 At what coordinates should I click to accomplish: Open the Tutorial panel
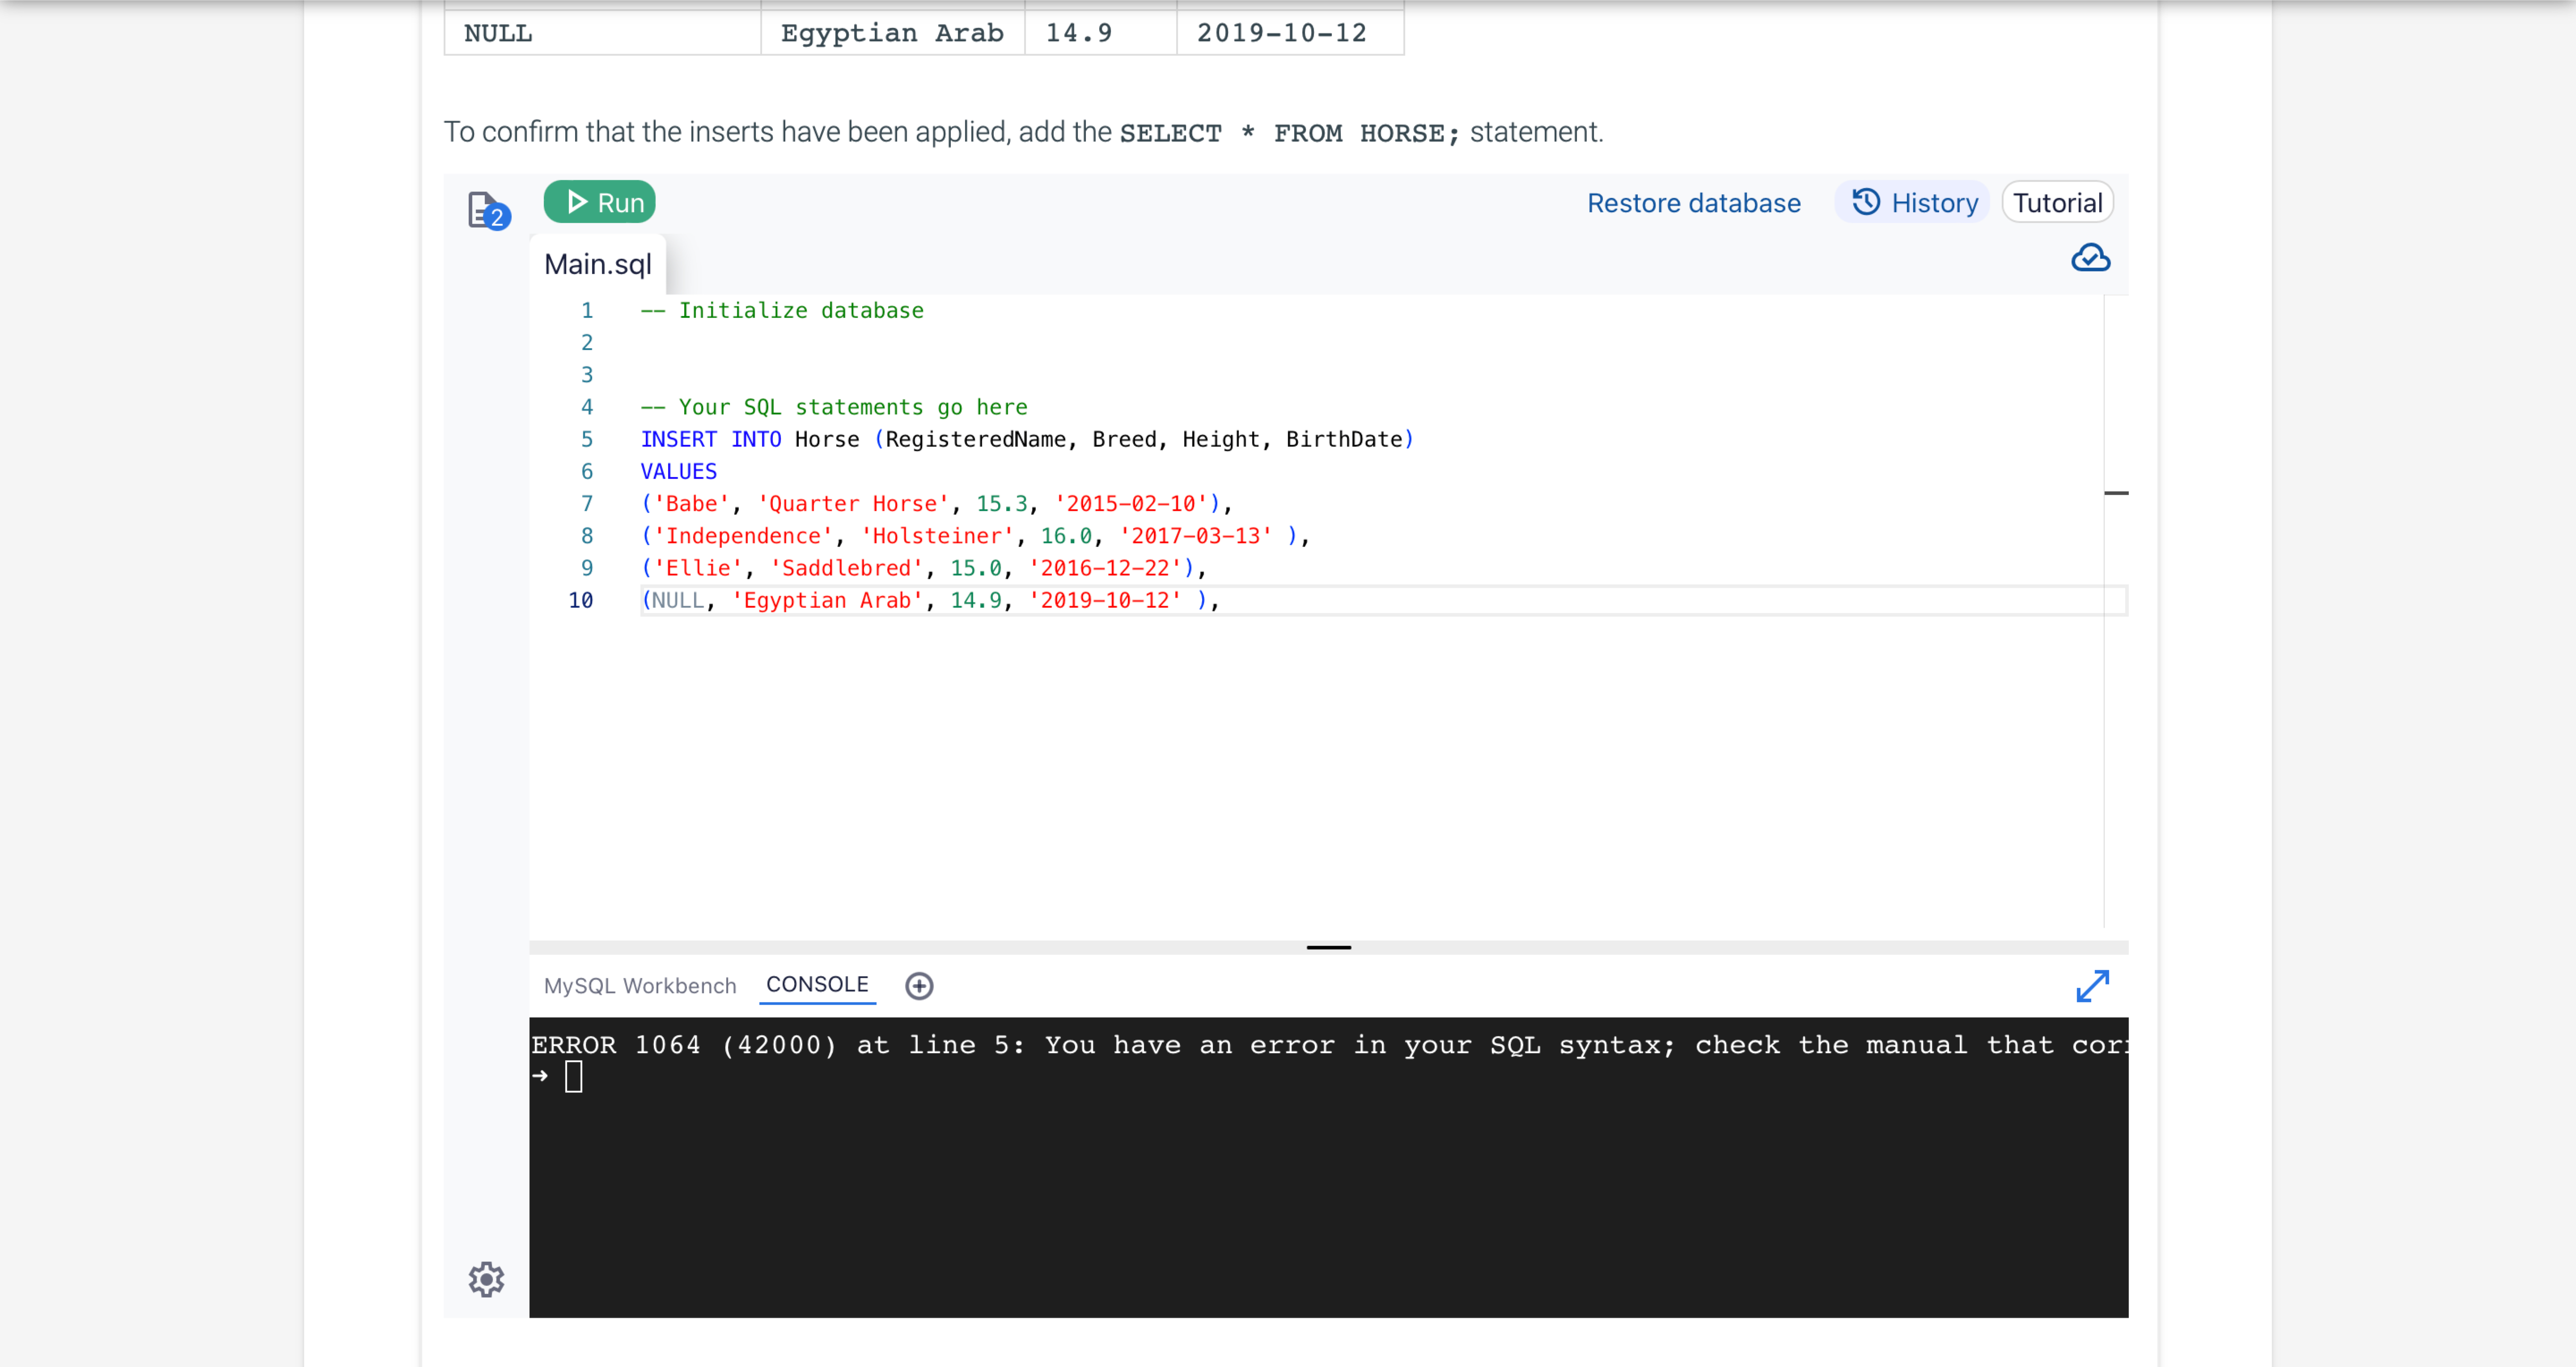pyautogui.click(x=2057, y=203)
